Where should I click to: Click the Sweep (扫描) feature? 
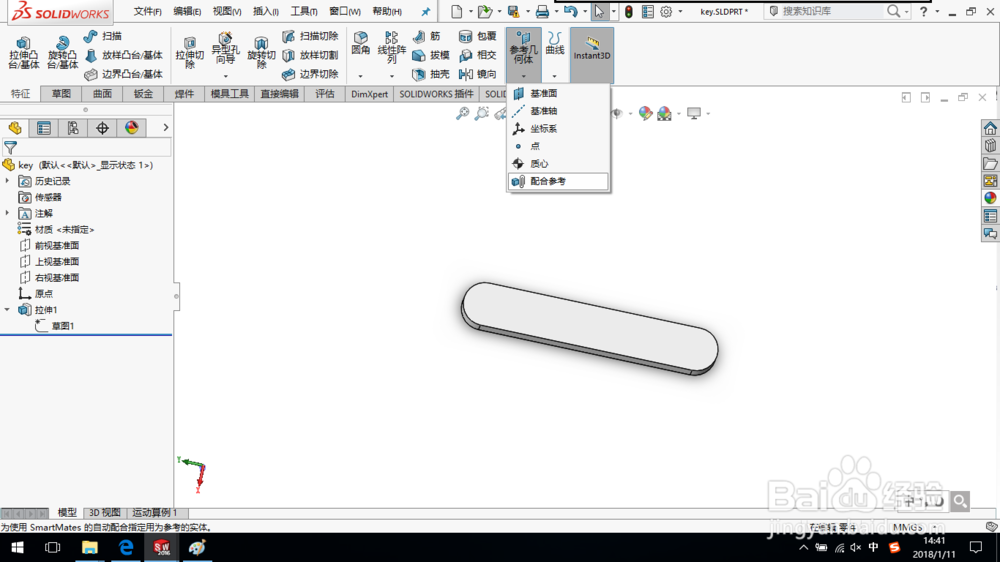click(103, 36)
